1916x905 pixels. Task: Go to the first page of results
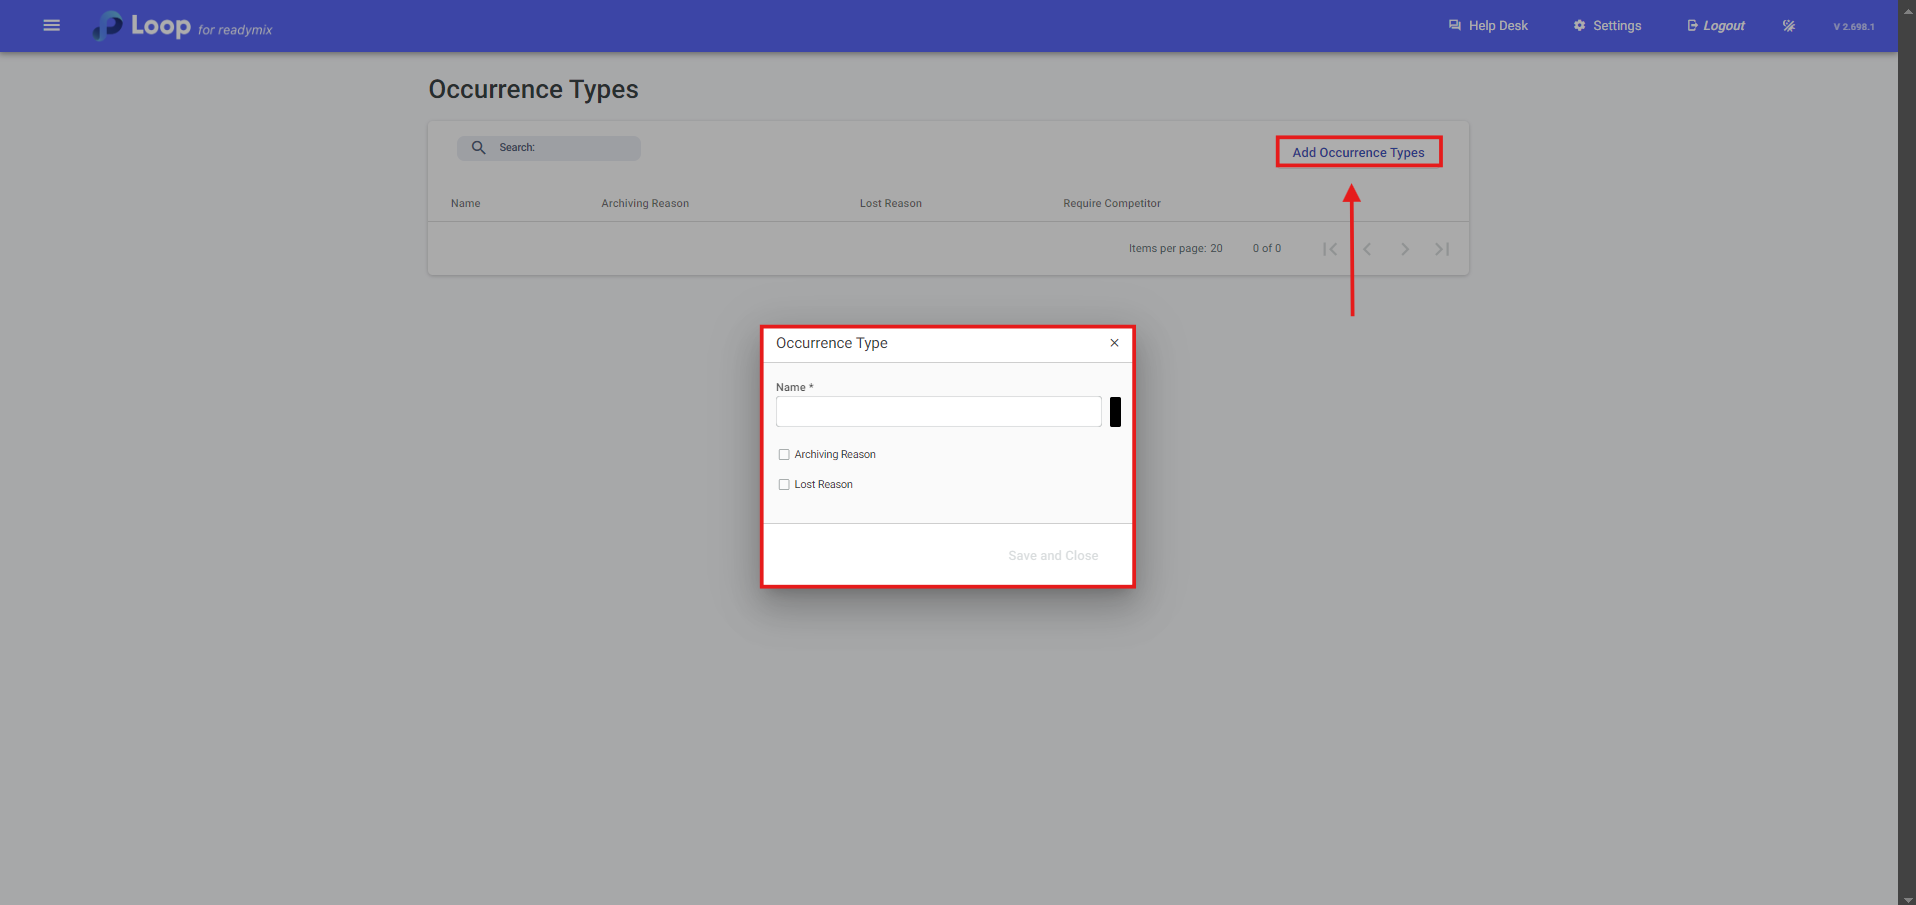(1329, 249)
